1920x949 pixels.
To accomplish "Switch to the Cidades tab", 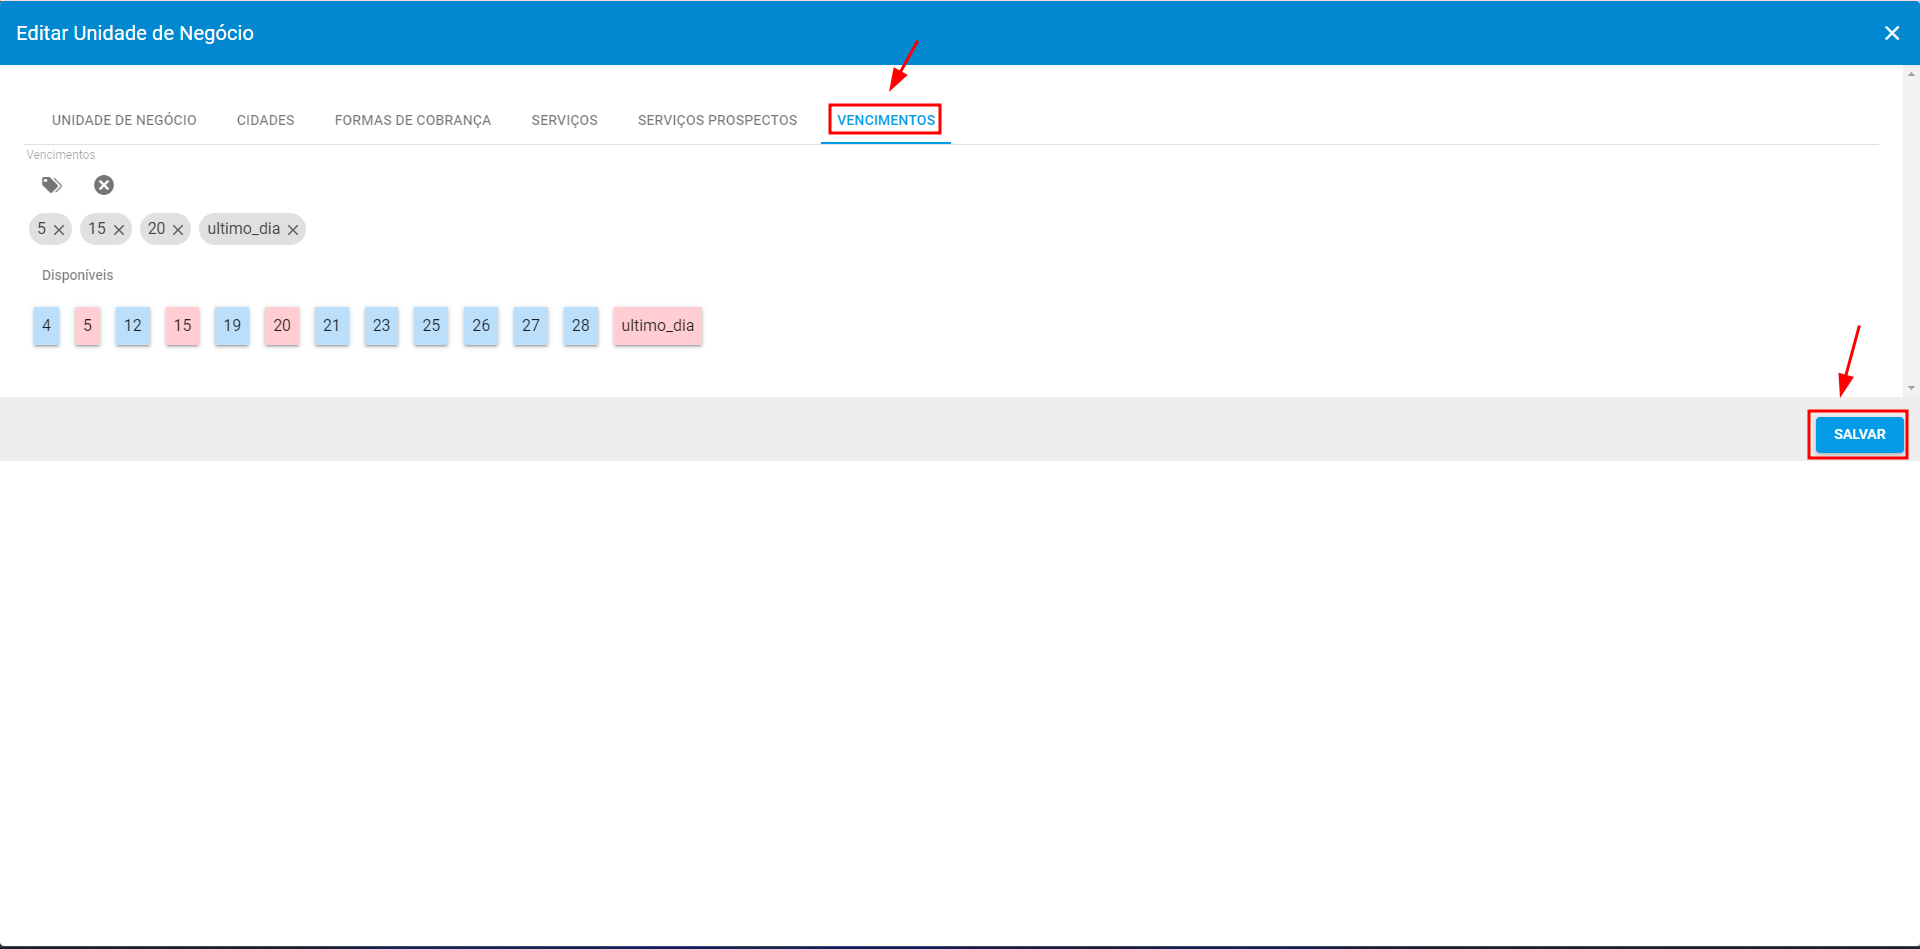I will click(266, 120).
